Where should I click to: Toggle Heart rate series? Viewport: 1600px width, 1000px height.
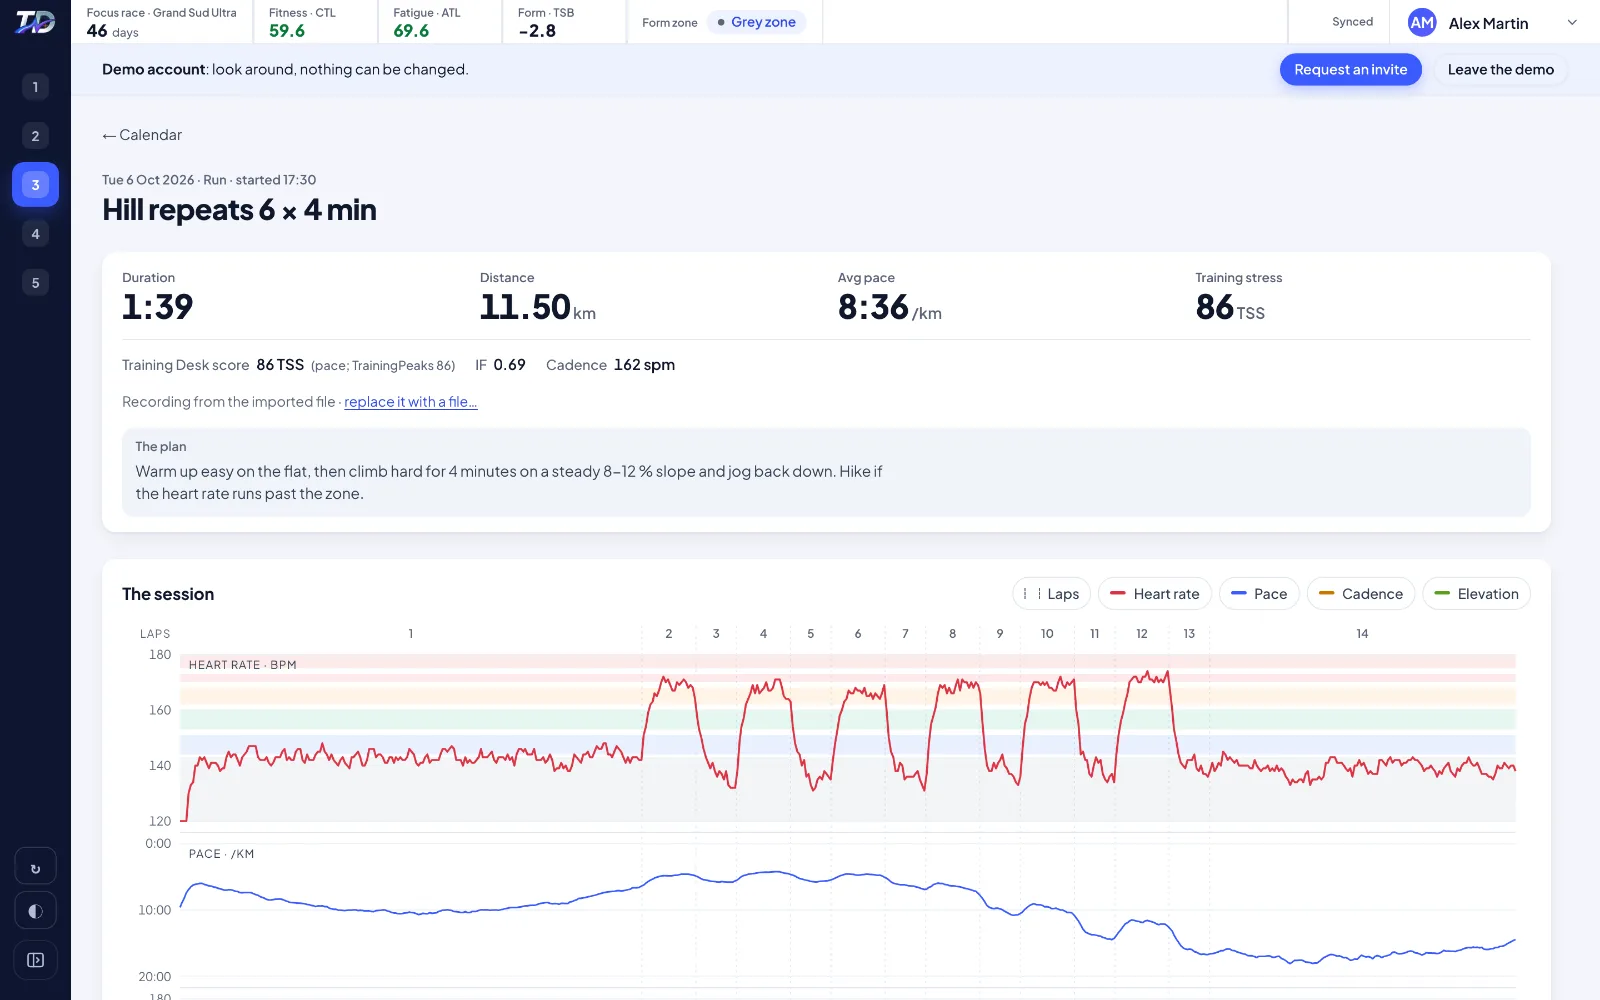(1155, 594)
